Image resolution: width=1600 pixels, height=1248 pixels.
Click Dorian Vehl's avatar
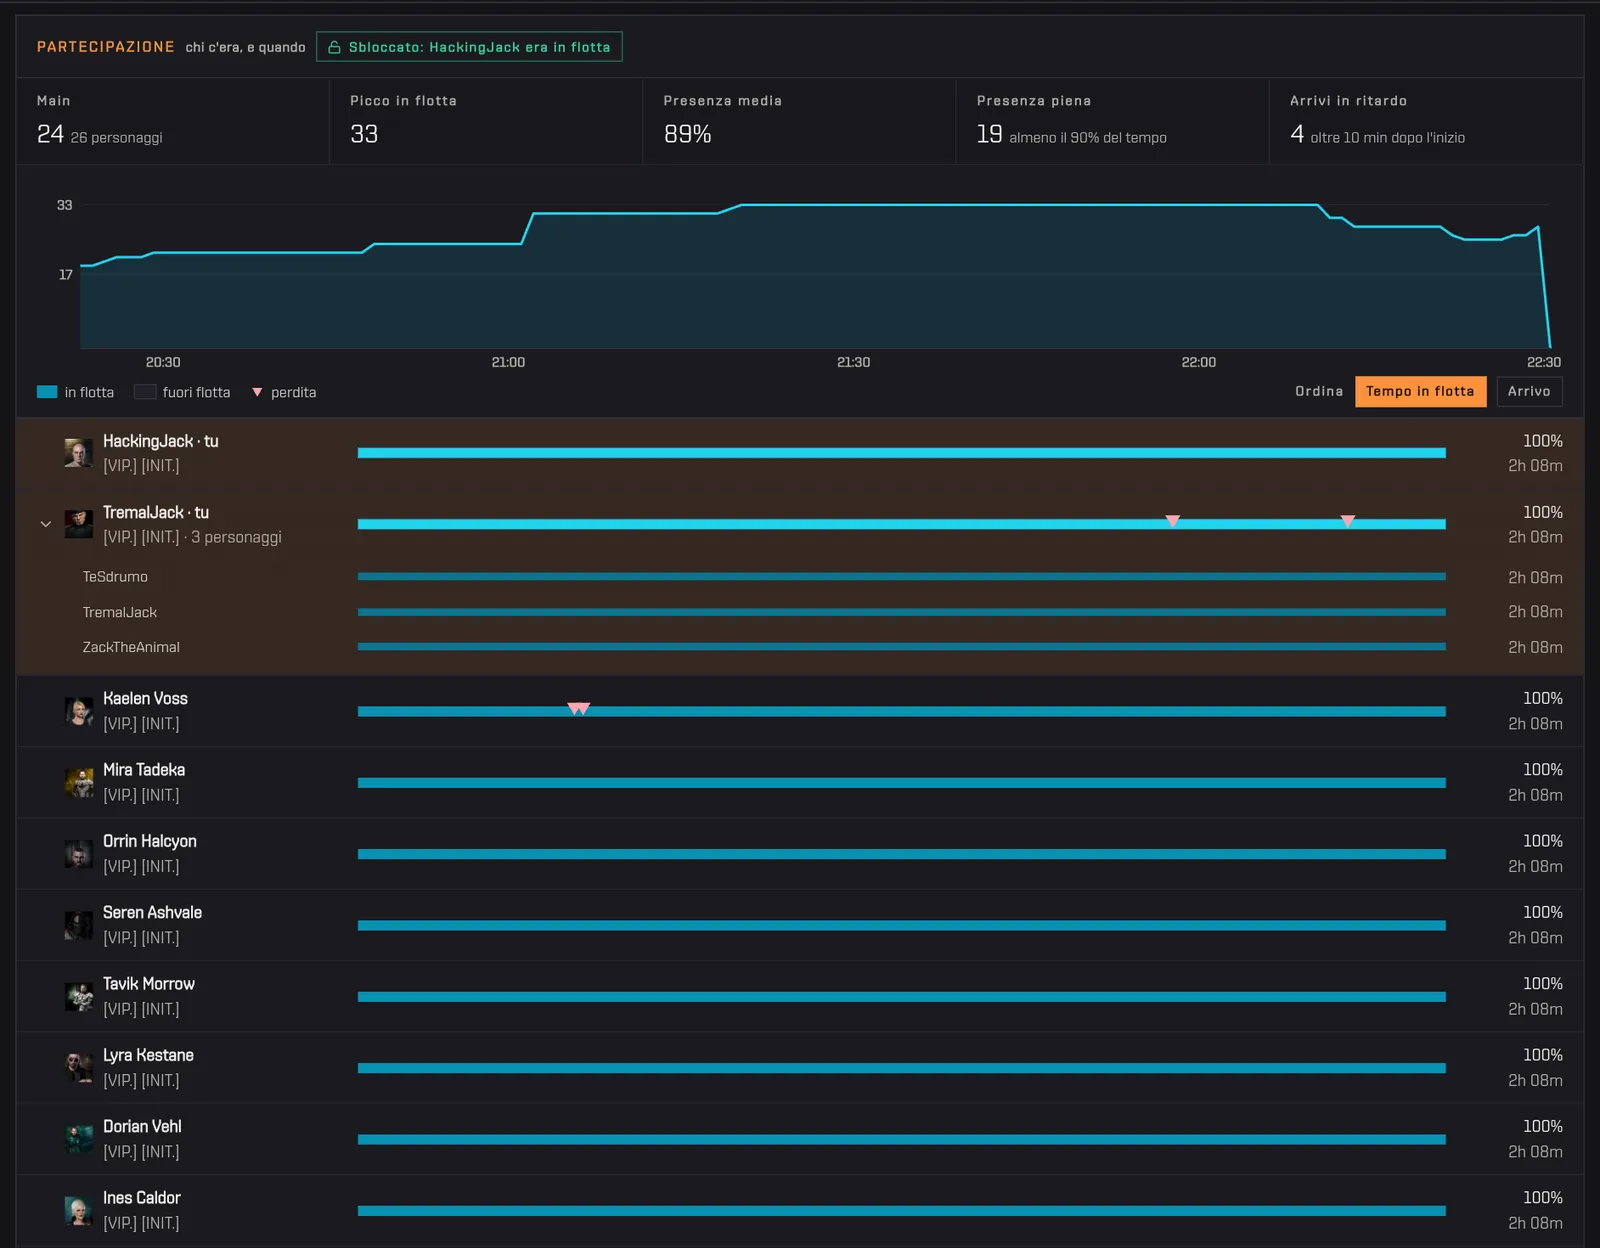(x=79, y=1139)
